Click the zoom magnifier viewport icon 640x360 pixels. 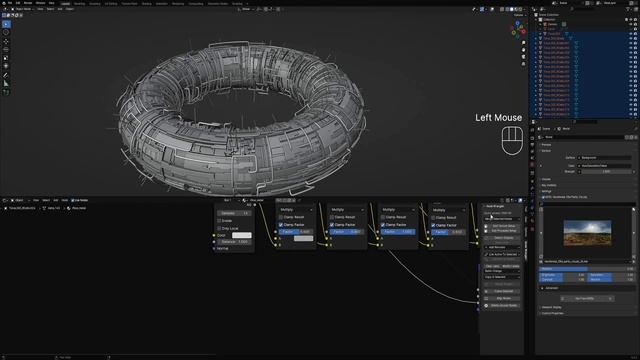[x=523, y=43]
